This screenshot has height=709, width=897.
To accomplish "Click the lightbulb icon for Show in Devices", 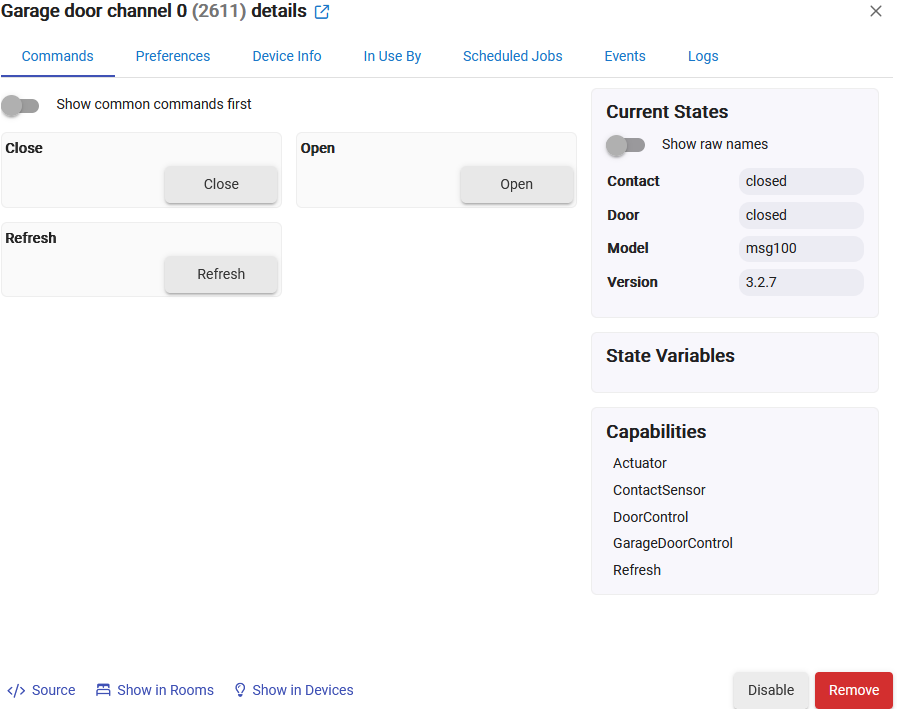I will (x=240, y=690).
